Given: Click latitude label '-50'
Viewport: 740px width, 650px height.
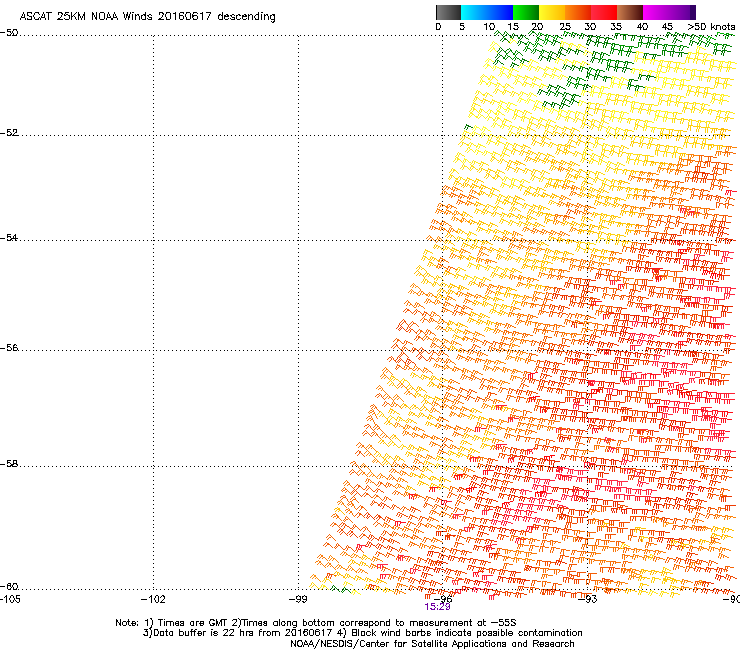Looking at the screenshot, I should [9, 33].
